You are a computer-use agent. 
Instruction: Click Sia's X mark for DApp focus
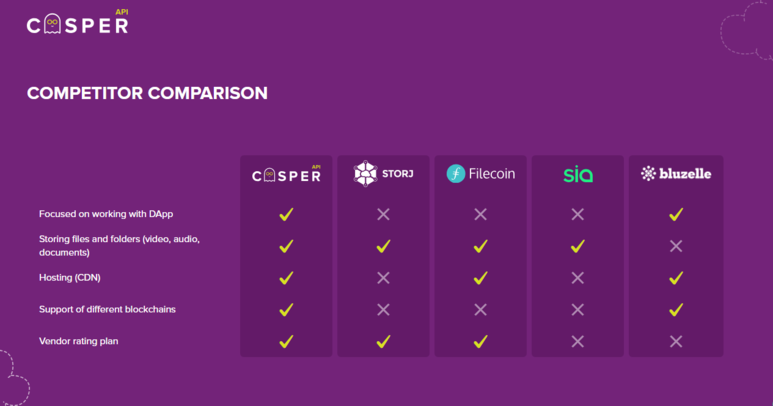[577, 214]
